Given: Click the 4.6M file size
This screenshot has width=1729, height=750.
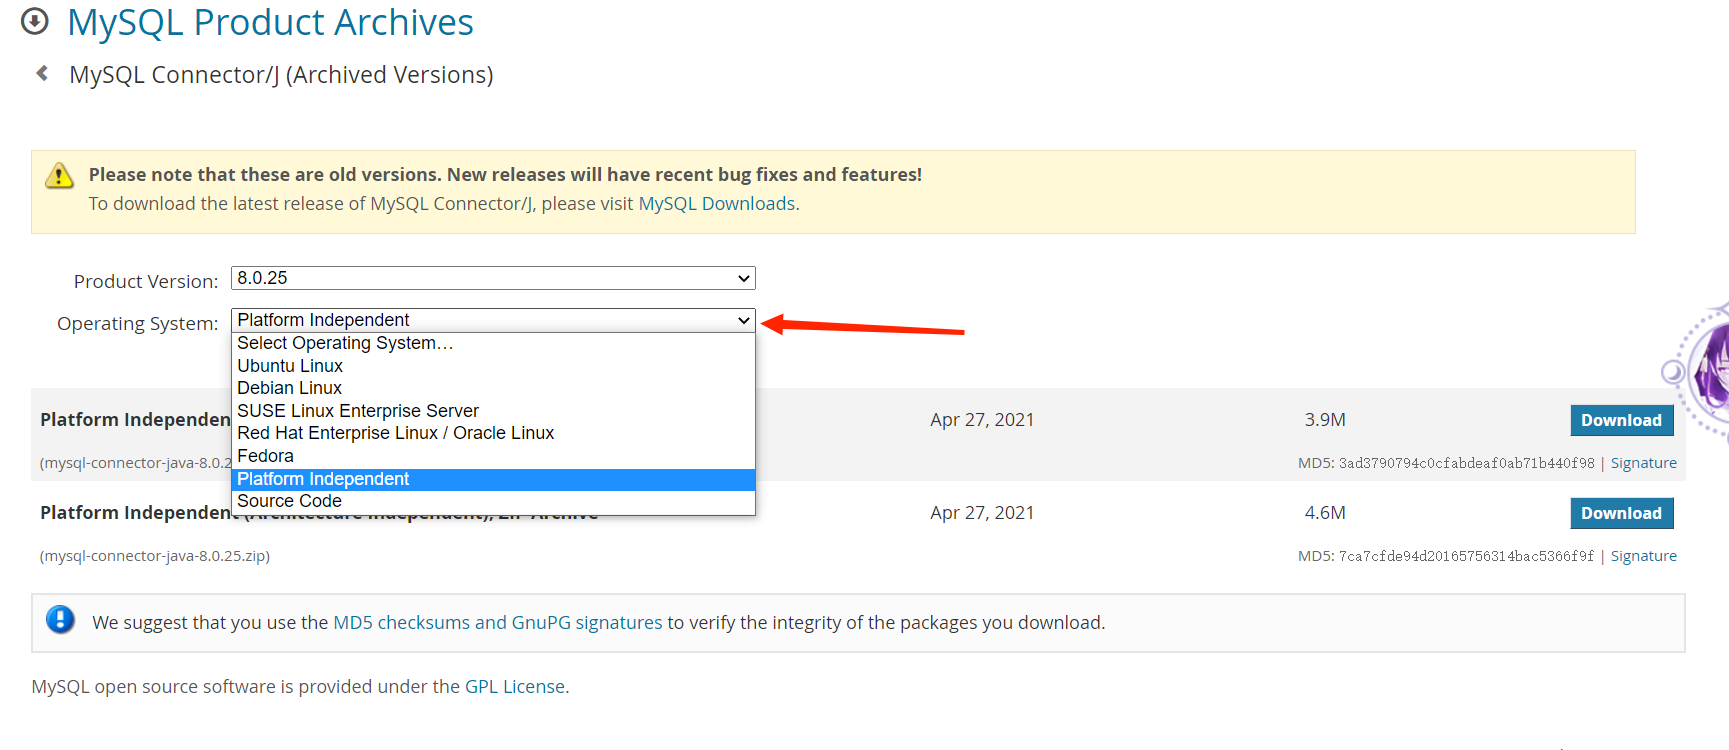Looking at the screenshot, I should point(1325,513).
